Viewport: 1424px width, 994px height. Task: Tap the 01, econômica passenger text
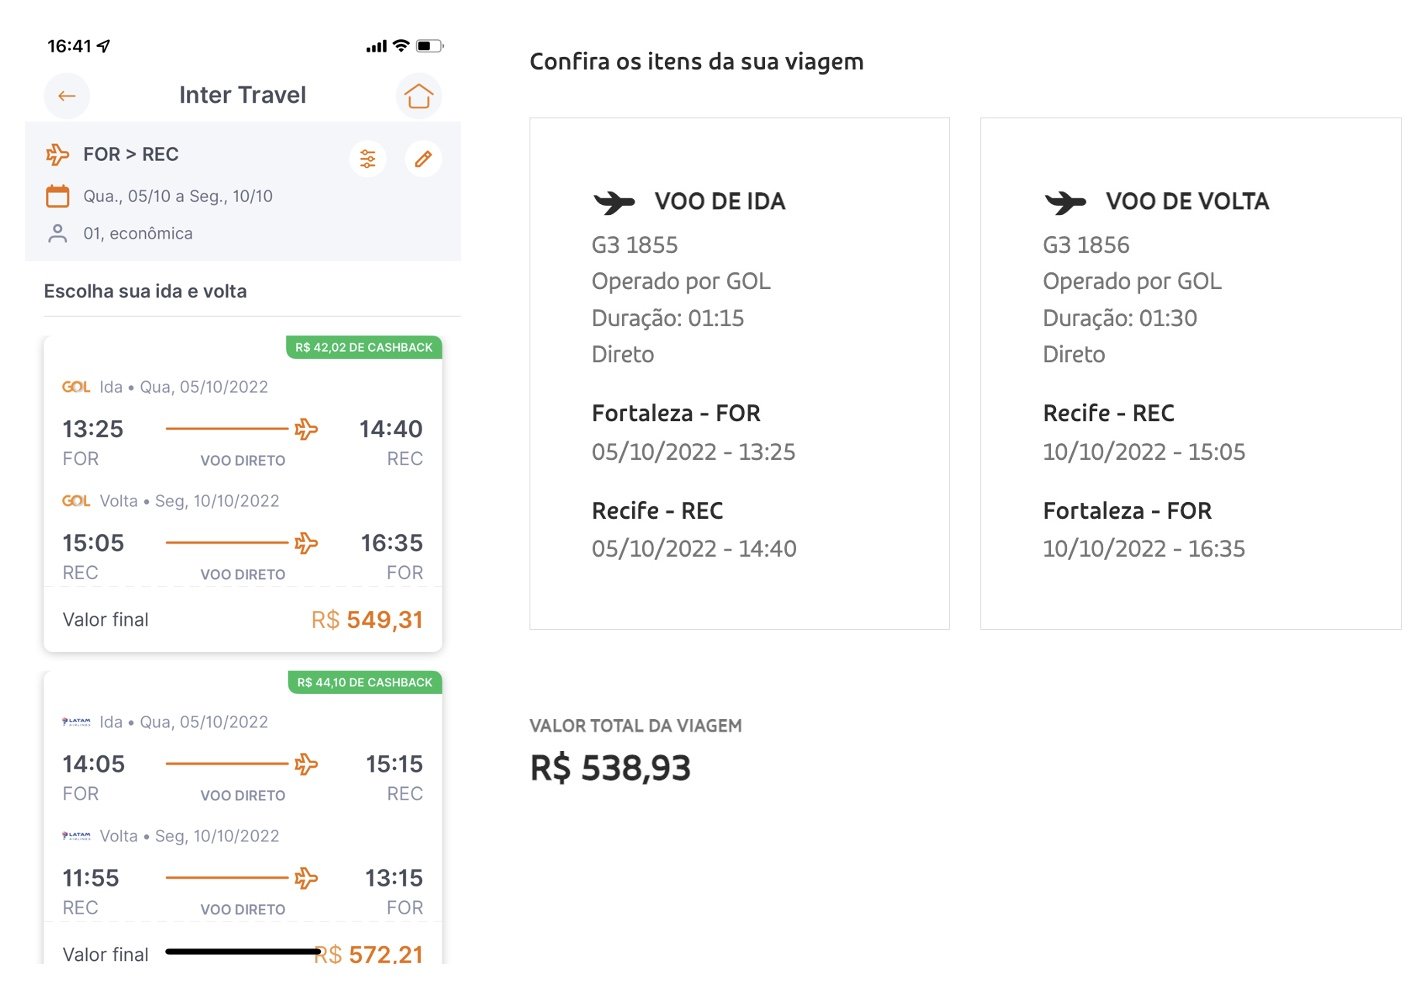click(138, 233)
